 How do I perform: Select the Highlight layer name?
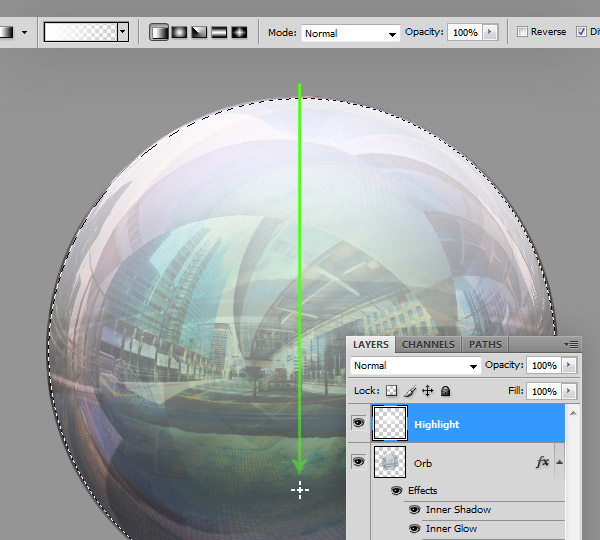[437, 424]
